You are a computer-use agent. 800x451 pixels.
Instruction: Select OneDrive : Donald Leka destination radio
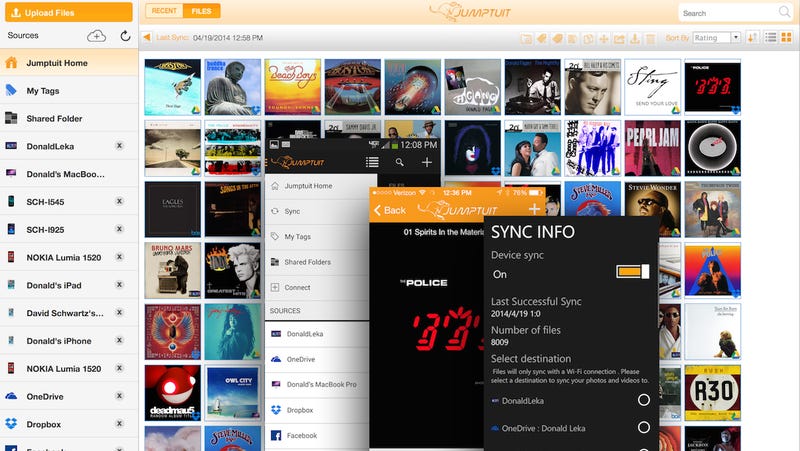643,428
